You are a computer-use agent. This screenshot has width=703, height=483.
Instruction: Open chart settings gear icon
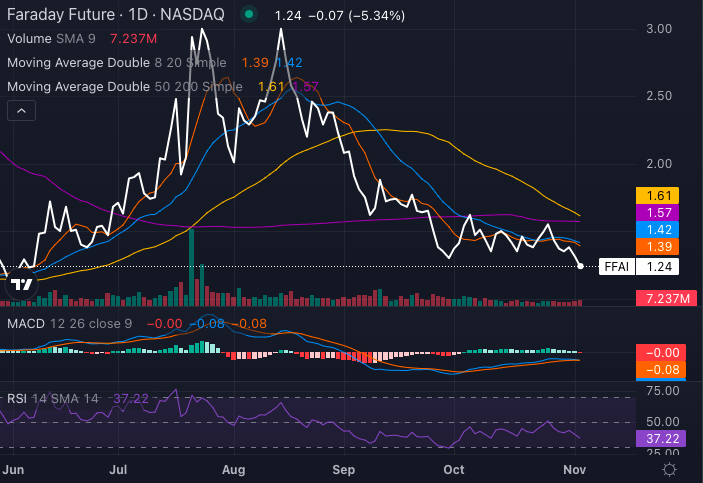coord(669,468)
